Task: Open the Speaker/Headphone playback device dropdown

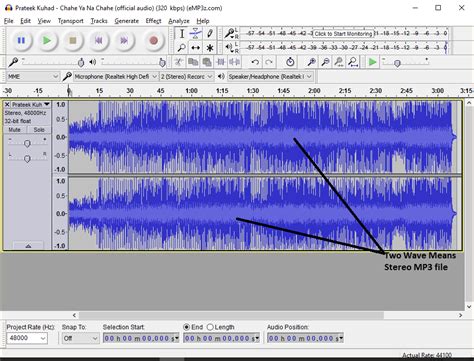Action: click(270, 77)
